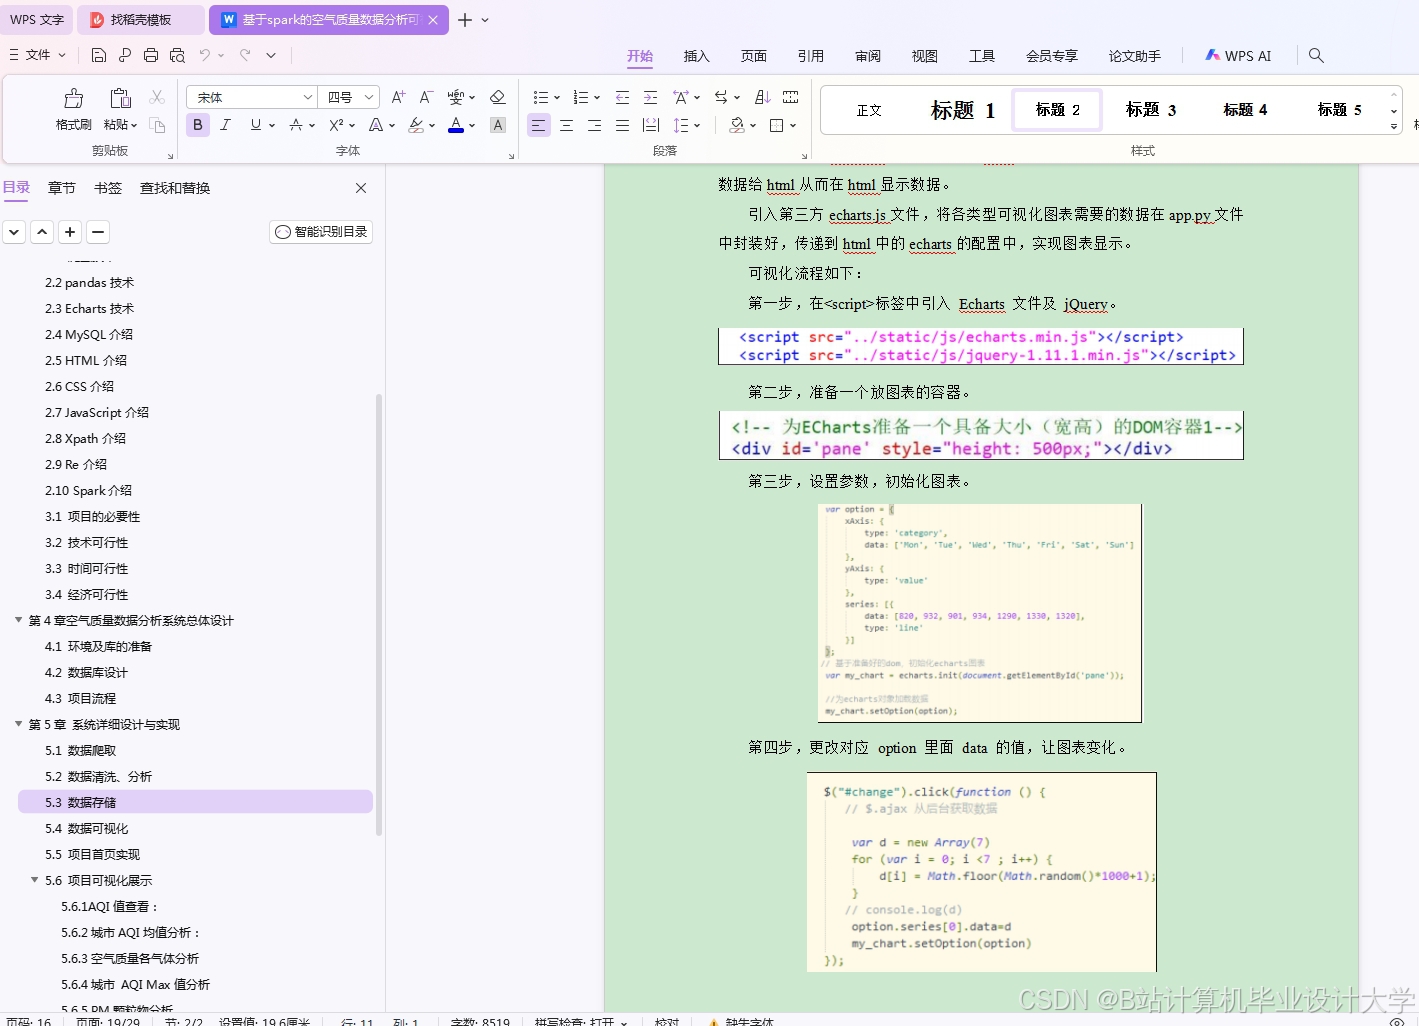The width and height of the screenshot is (1419, 1026).
Task: Toggle right paragraph alignment
Action: (x=594, y=125)
